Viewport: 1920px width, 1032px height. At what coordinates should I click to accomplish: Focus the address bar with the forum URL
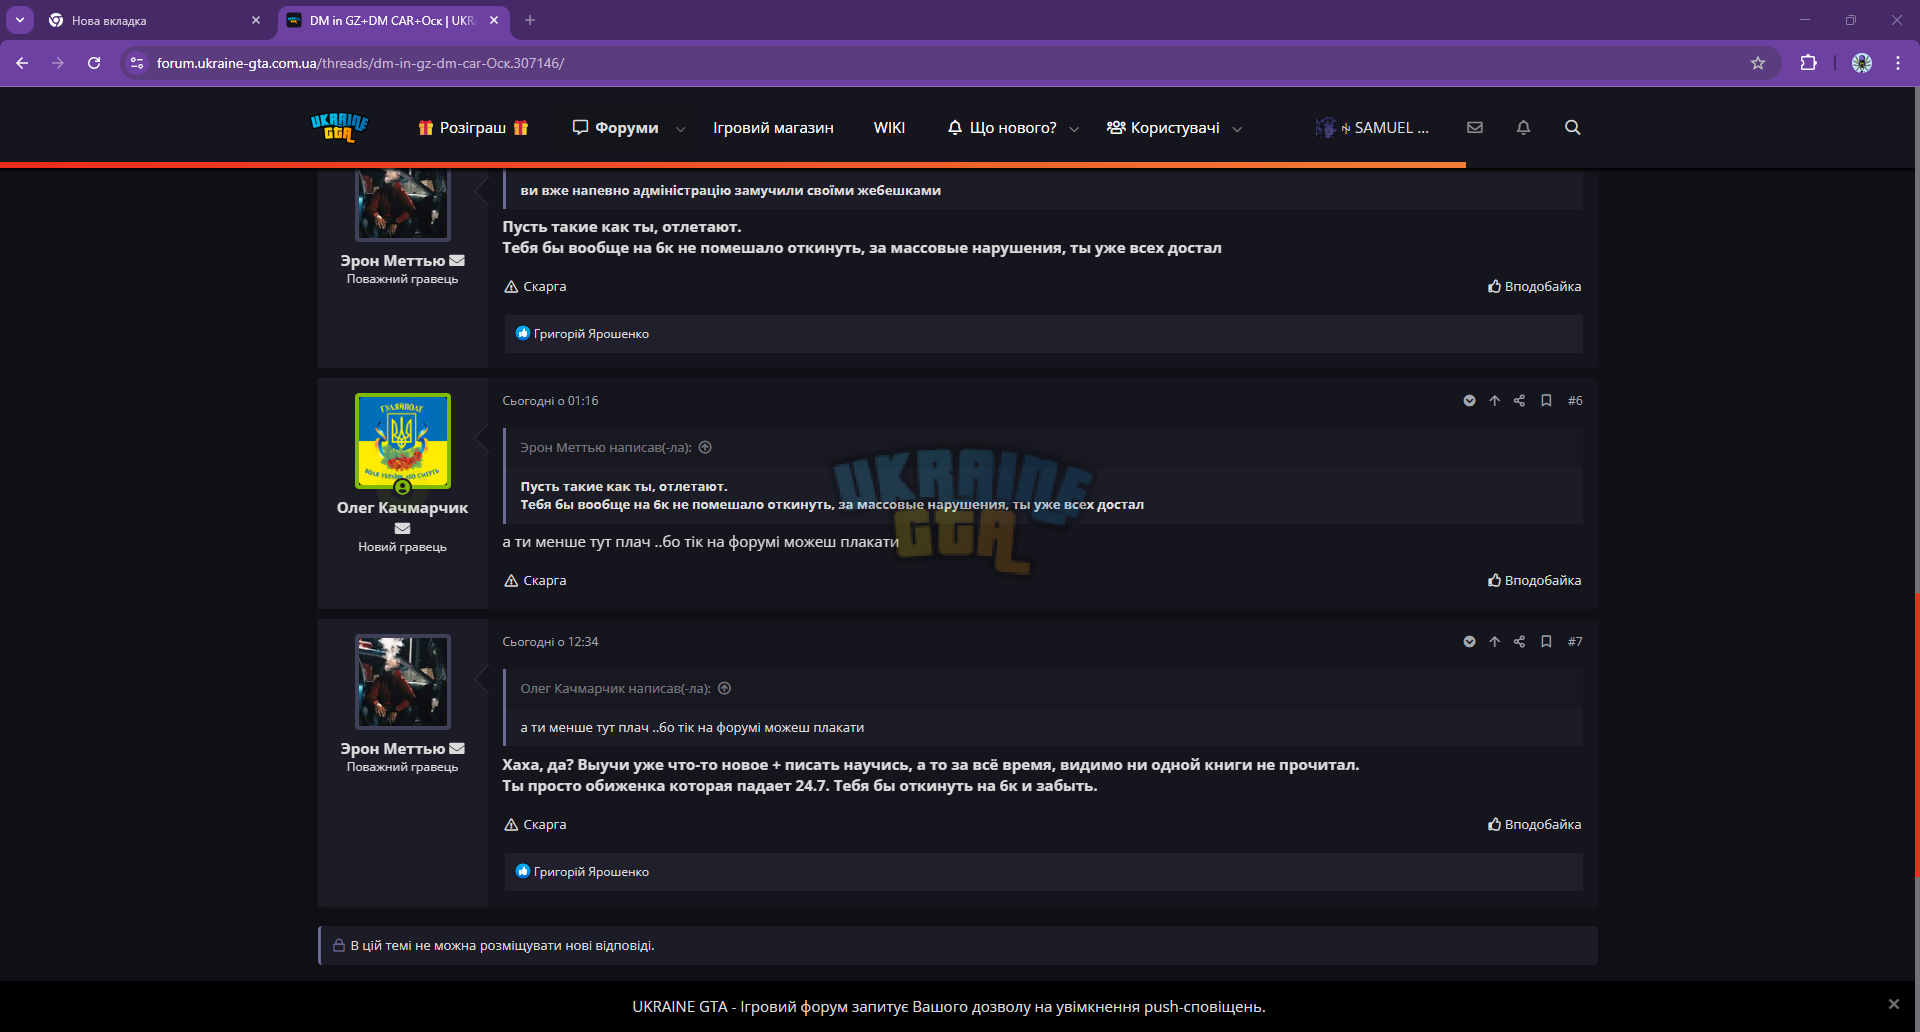(950, 63)
